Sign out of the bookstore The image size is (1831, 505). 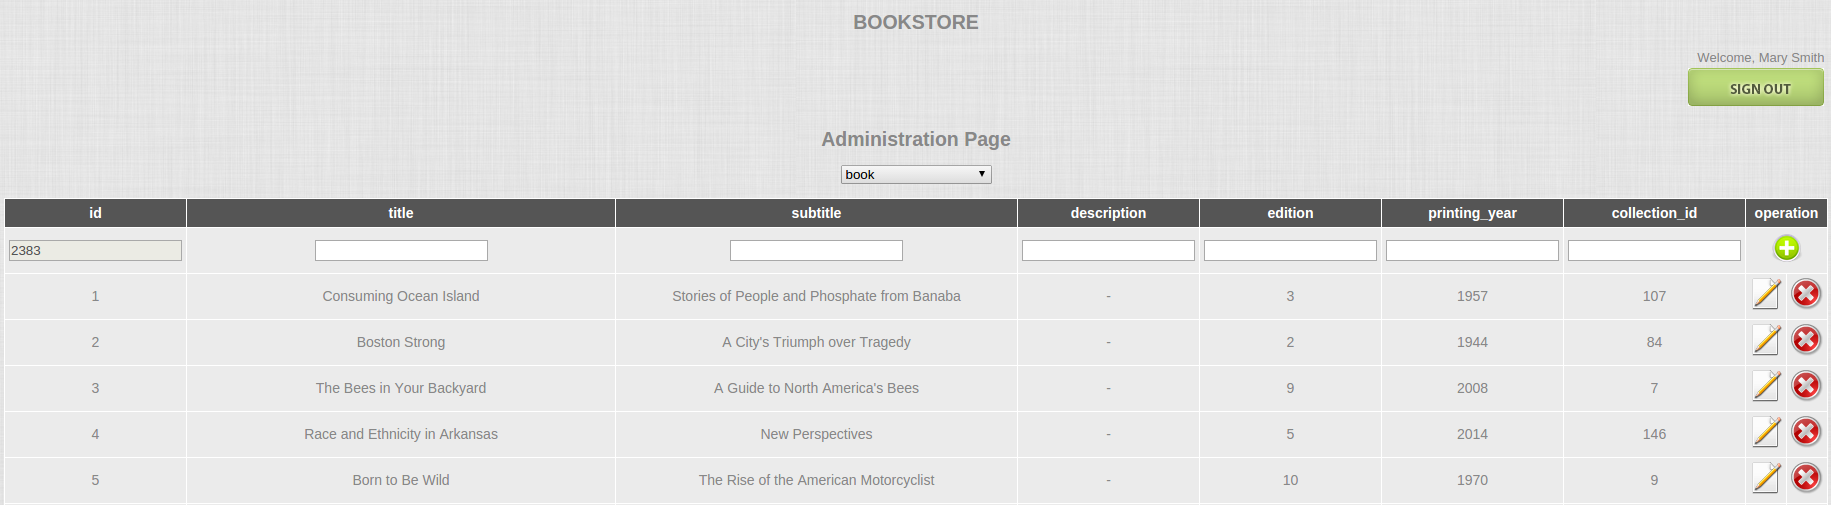click(1756, 88)
